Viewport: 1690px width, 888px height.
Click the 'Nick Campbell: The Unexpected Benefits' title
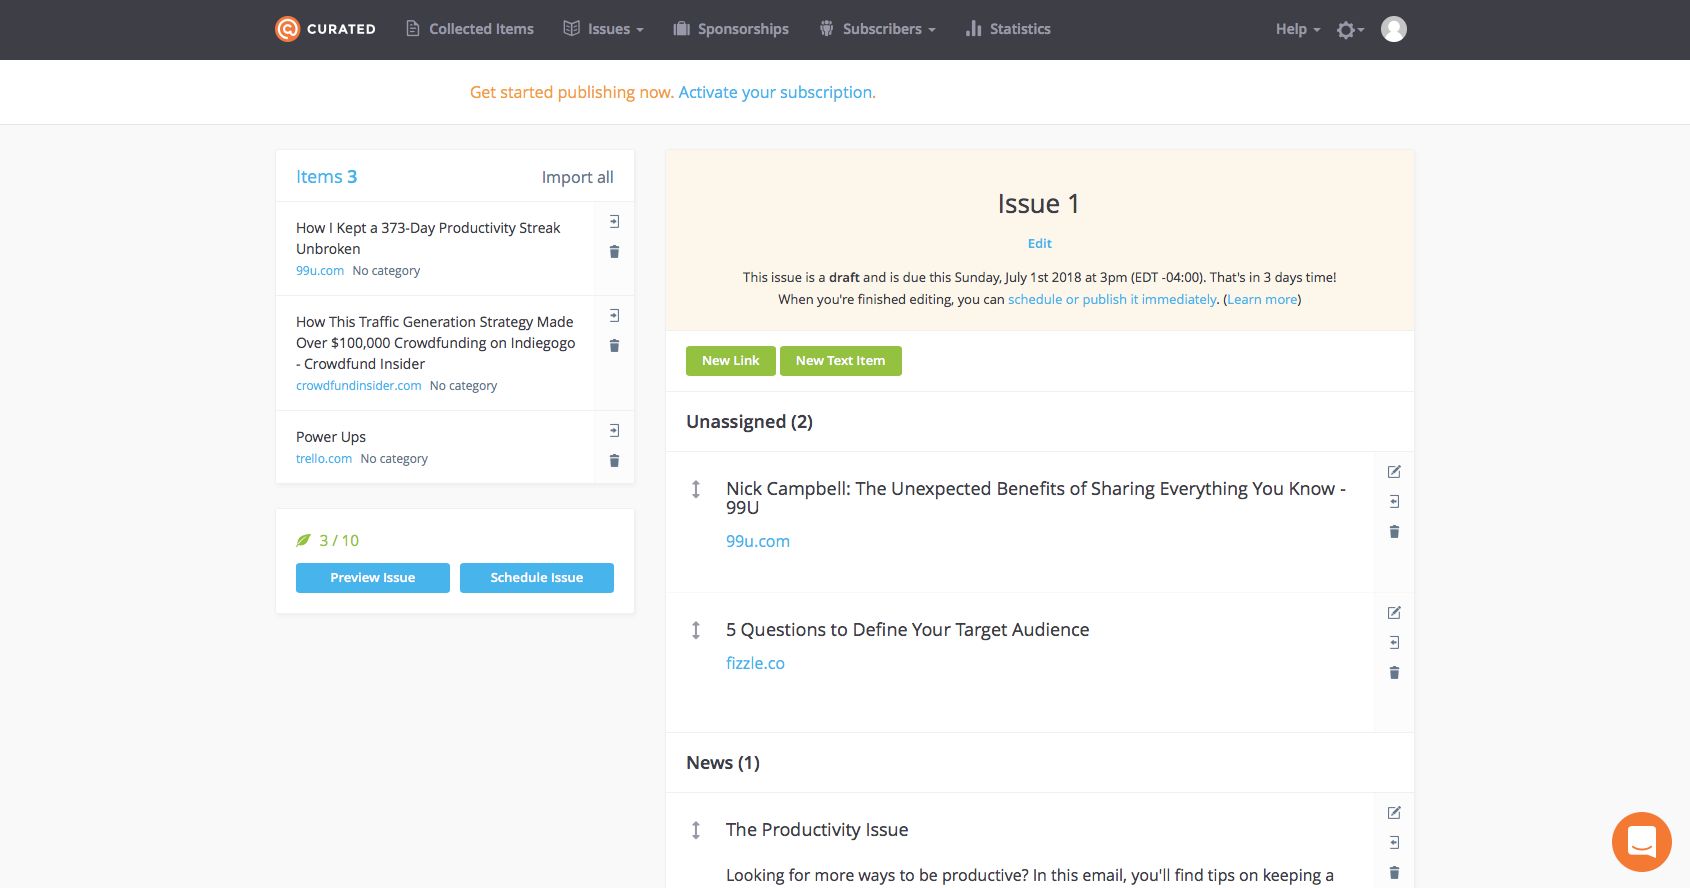coord(1036,498)
